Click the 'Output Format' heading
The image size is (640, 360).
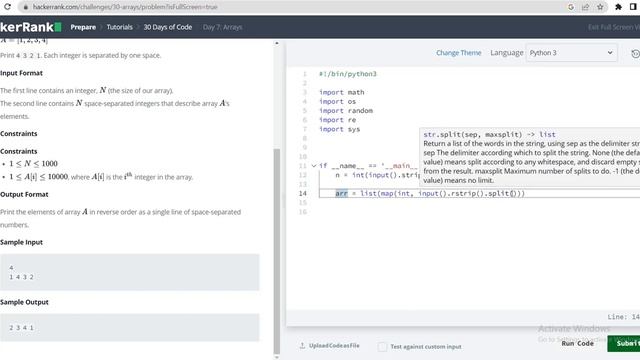[x=24, y=194]
